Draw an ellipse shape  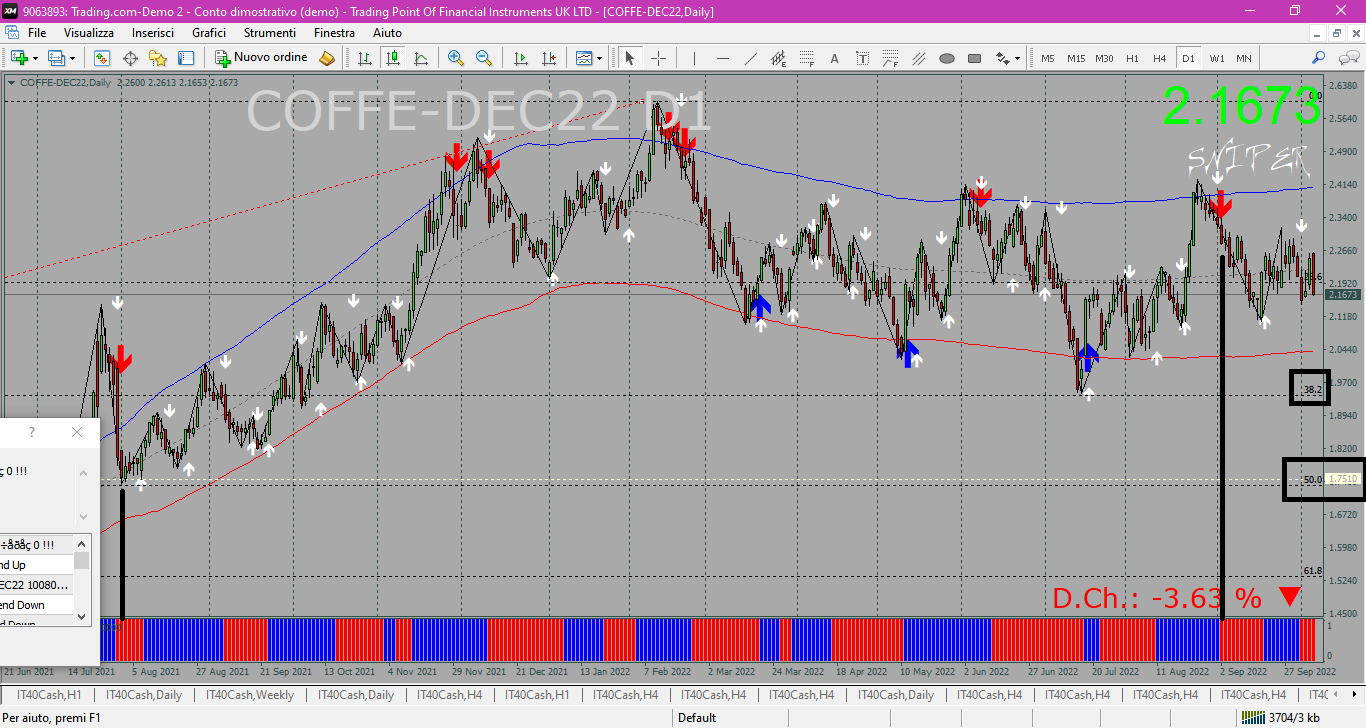coord(947,58)
